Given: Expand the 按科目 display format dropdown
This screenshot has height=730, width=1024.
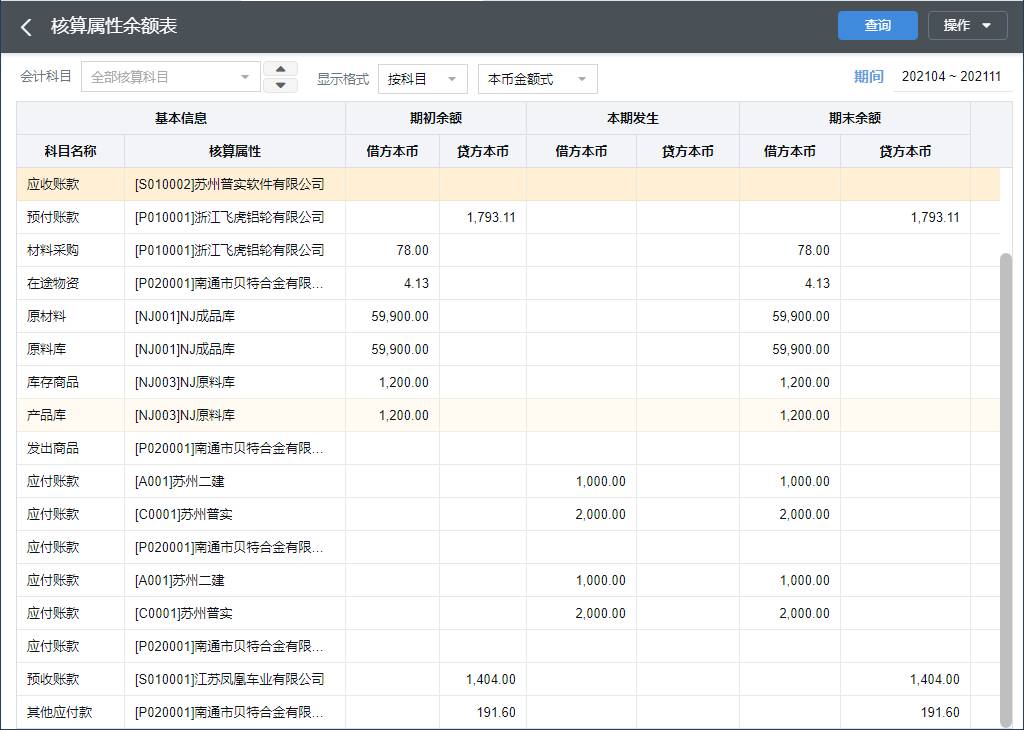Looking at the screenshot, I should (423, 79).
